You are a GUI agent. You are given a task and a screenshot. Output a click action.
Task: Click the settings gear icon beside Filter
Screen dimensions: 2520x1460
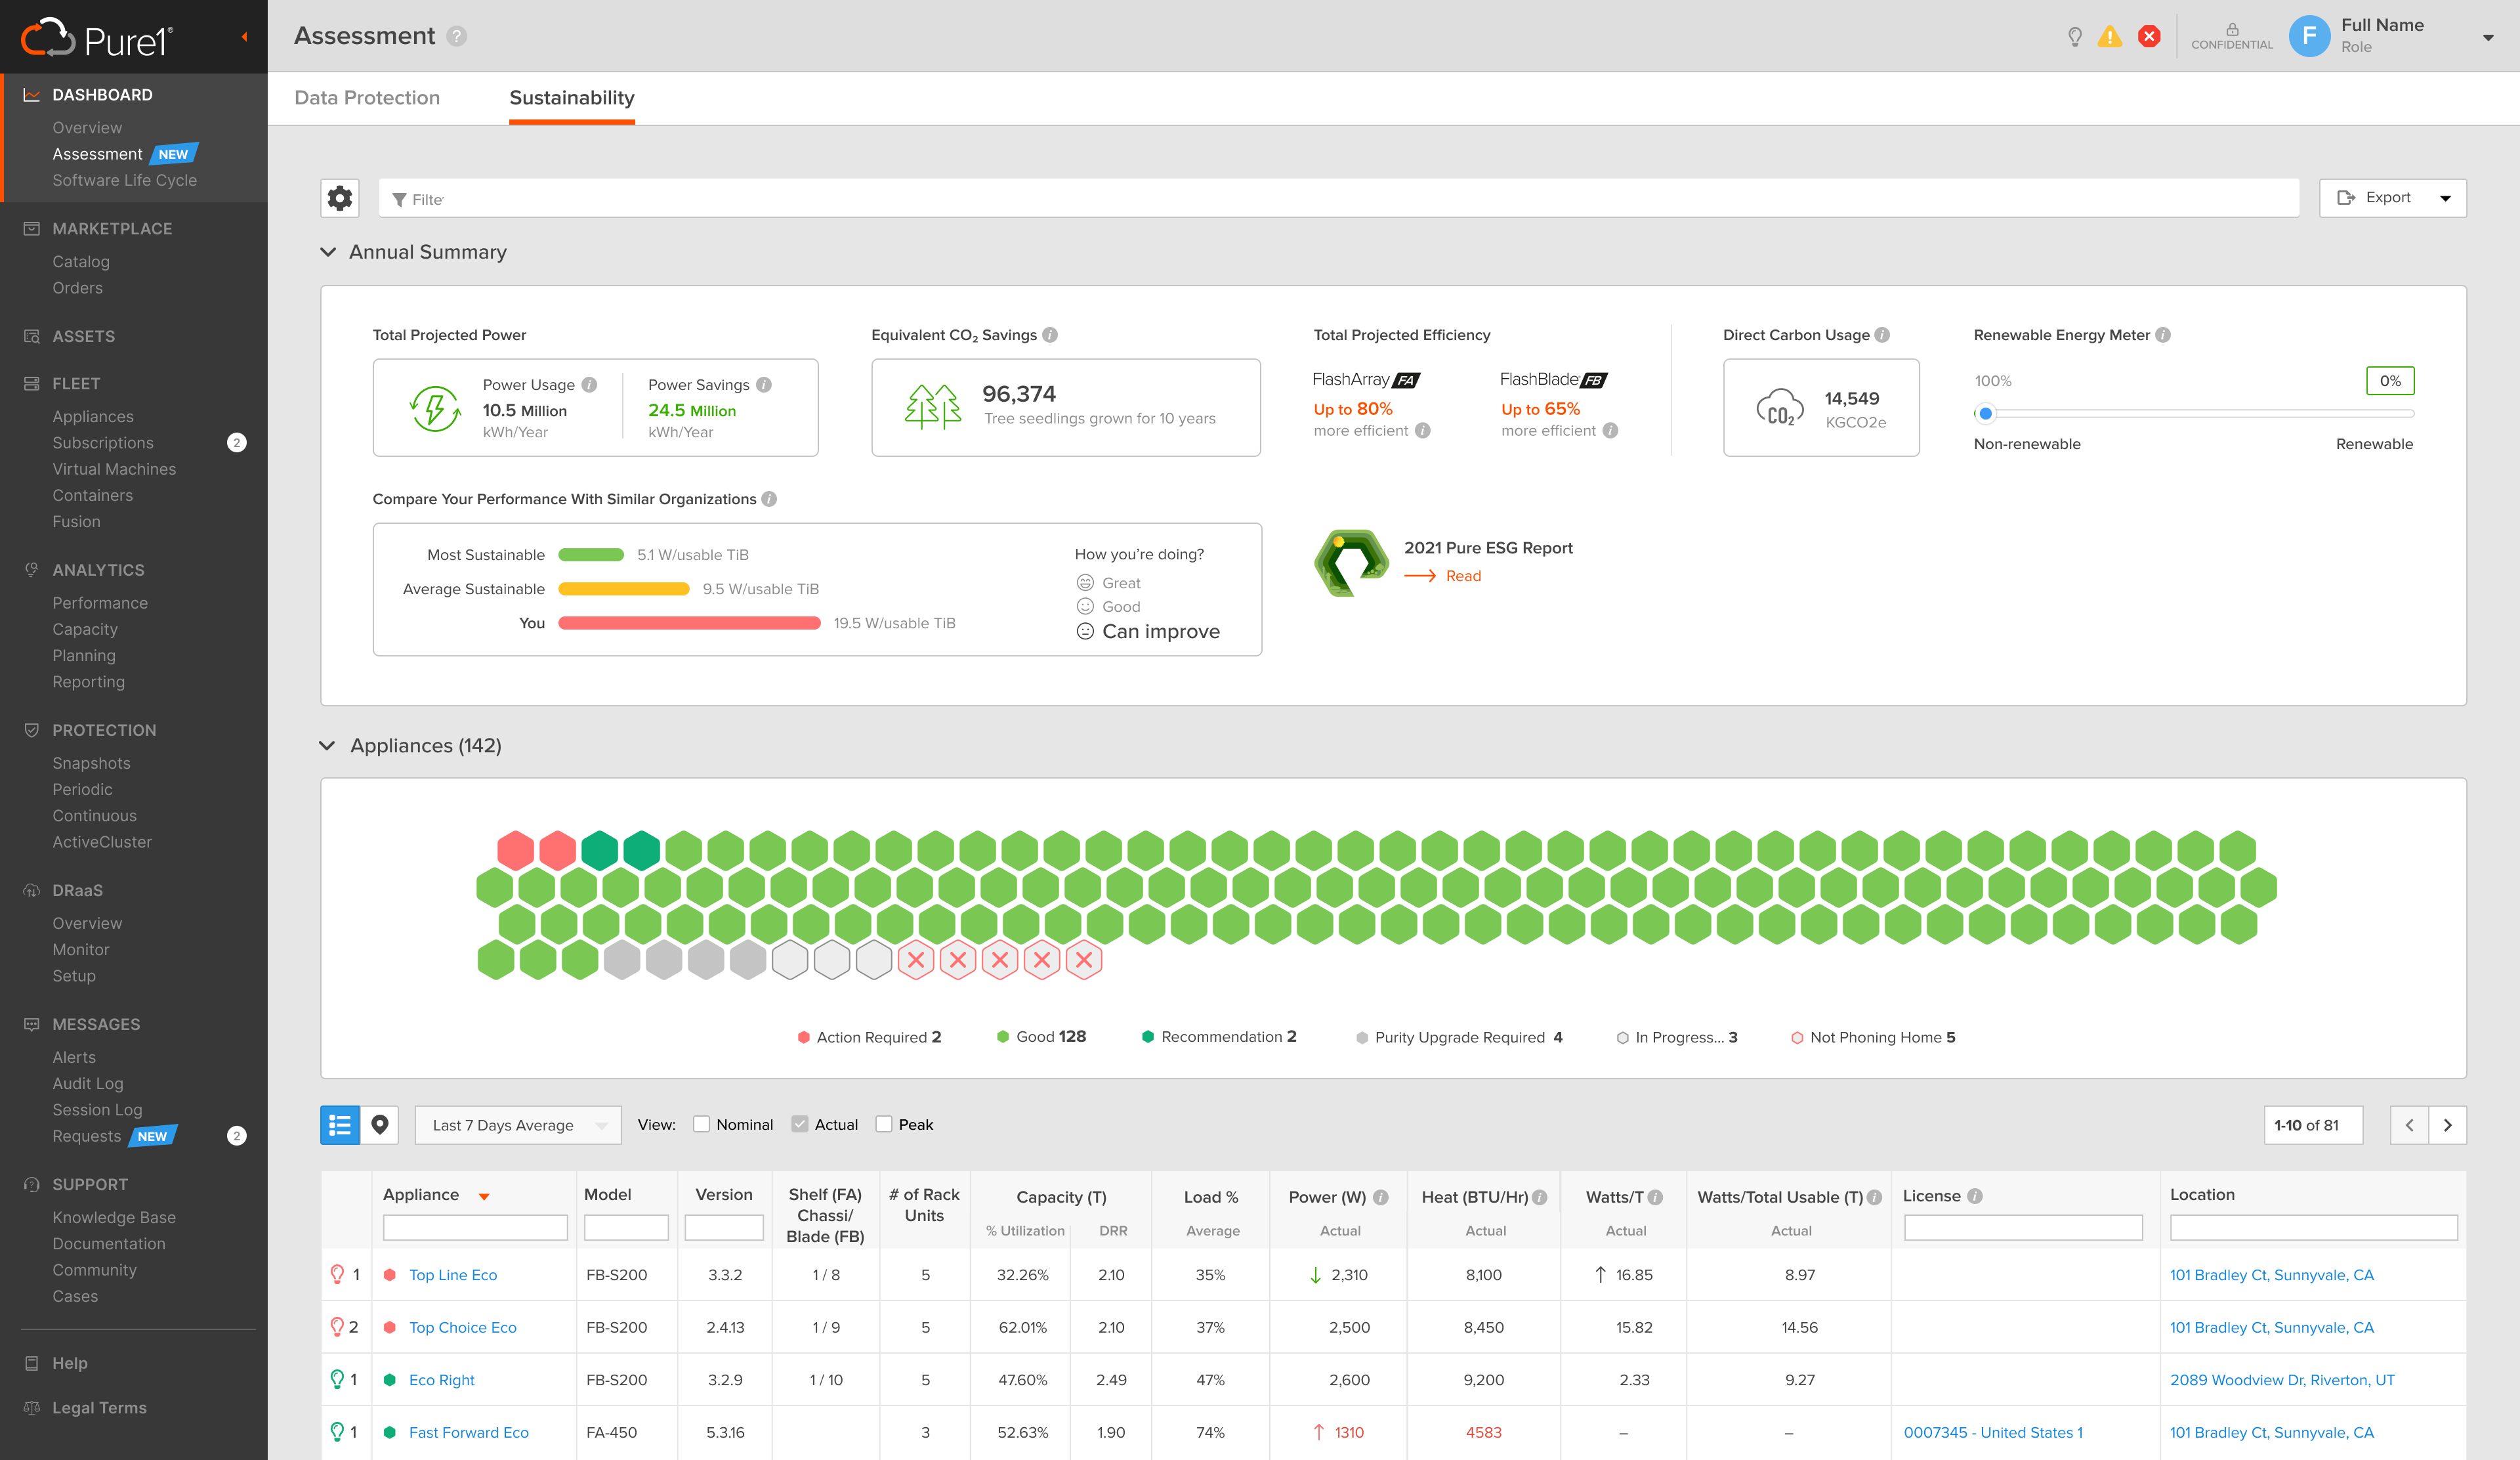(x=340, y=198)
